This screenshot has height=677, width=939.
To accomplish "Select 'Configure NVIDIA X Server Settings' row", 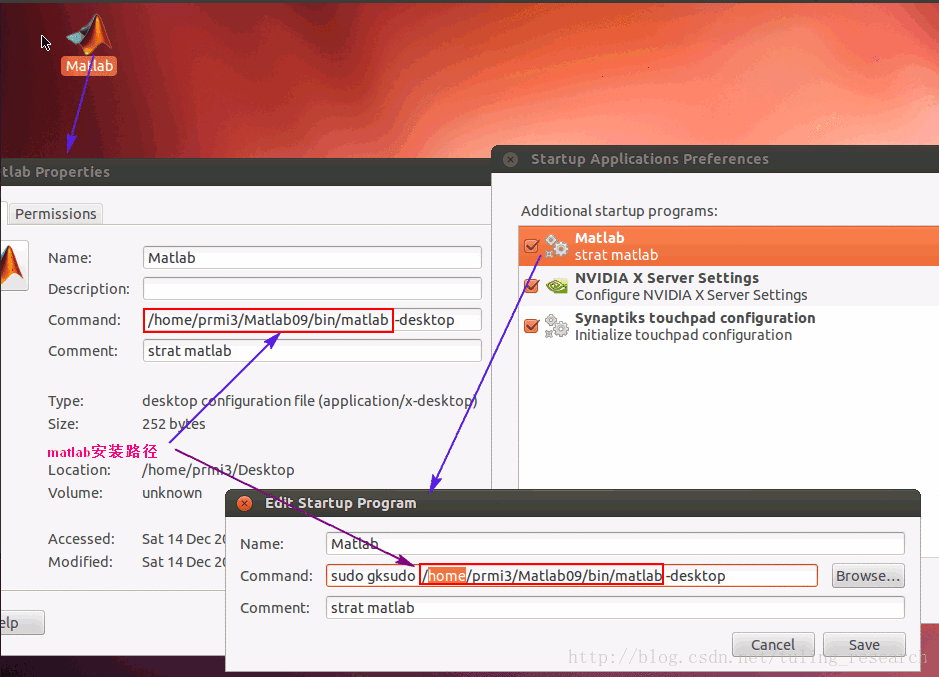I will 728,286.
